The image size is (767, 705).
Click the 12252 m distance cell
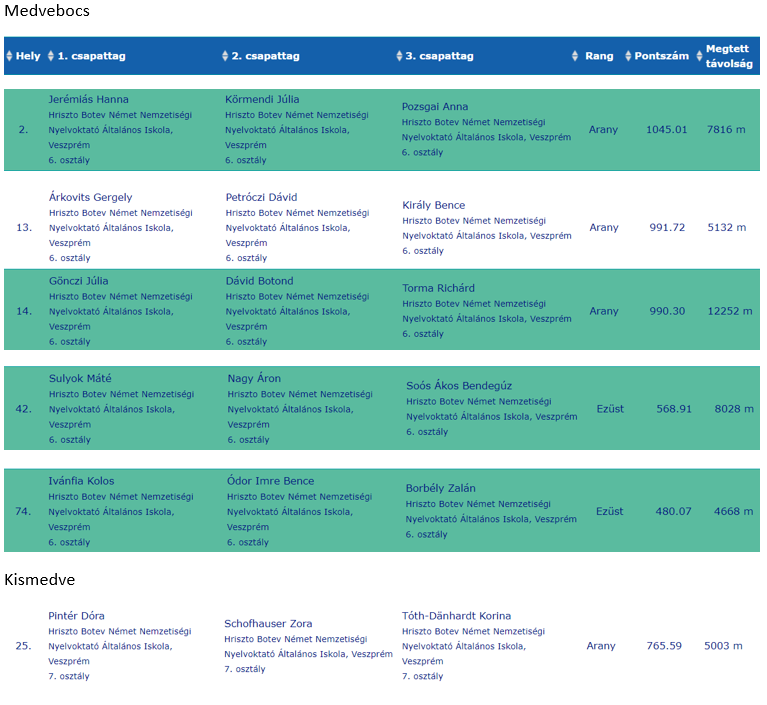[730, 311]
